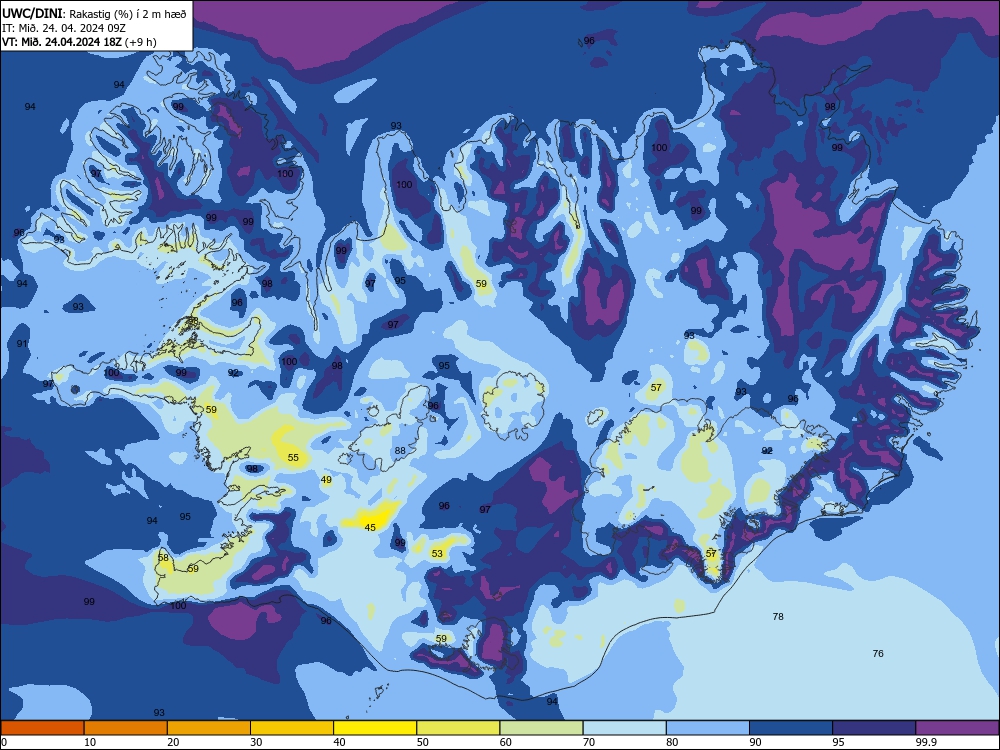Click the 10–20 orange legend swatch

click(126, 728)
